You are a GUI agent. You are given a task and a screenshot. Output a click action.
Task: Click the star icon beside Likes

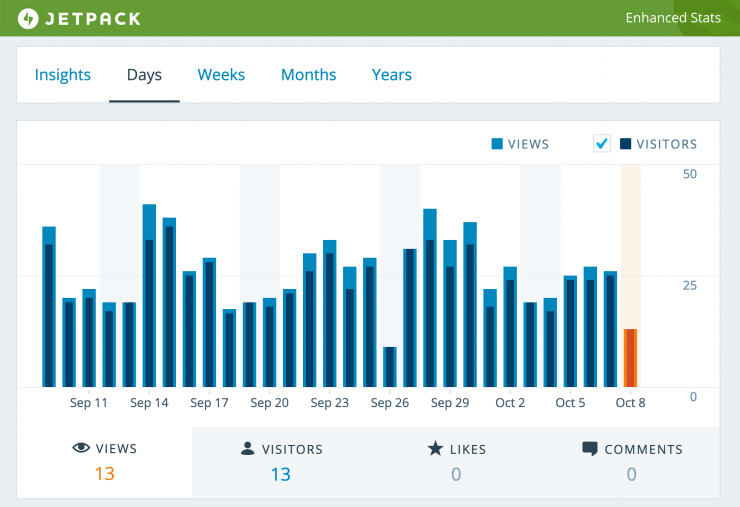pyautogui.click(x=435, y=448)
